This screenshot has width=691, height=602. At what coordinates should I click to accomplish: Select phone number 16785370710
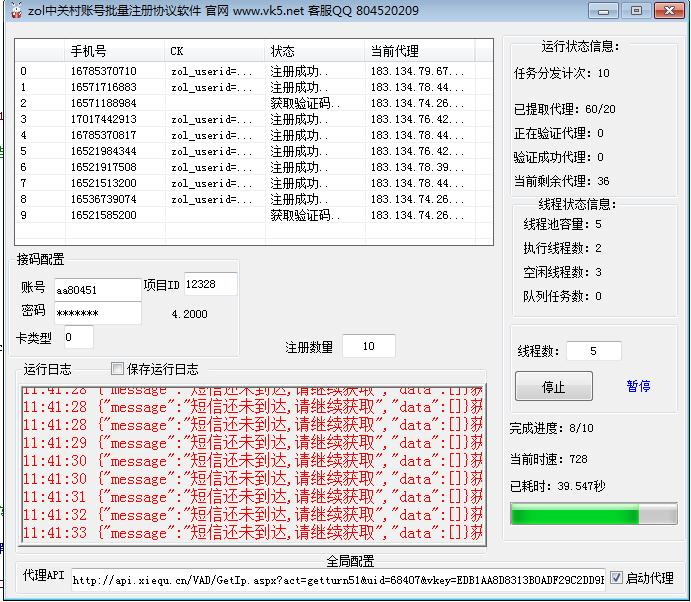click(104, 71)
